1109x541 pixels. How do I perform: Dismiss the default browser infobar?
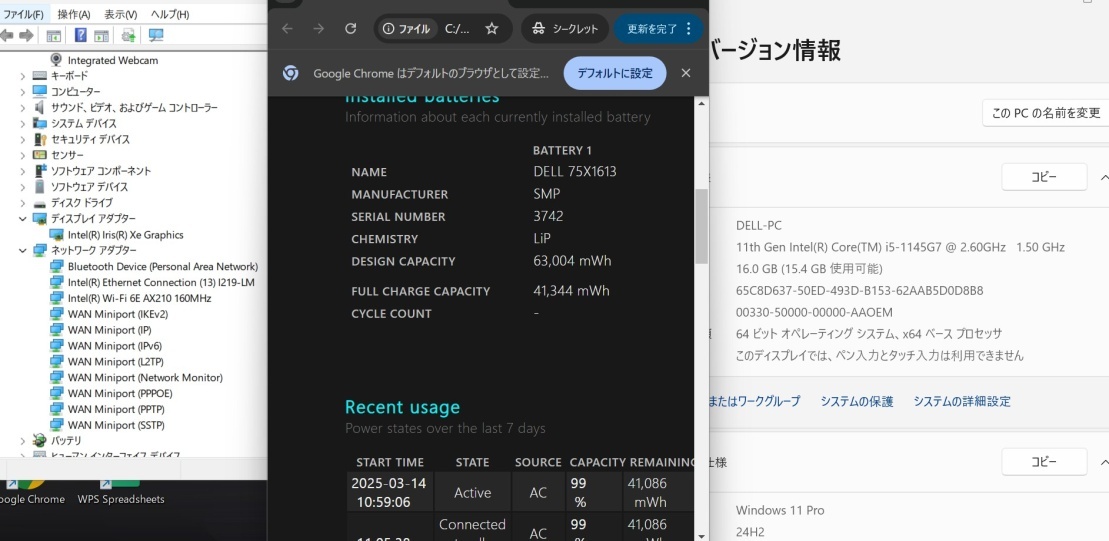685,73
